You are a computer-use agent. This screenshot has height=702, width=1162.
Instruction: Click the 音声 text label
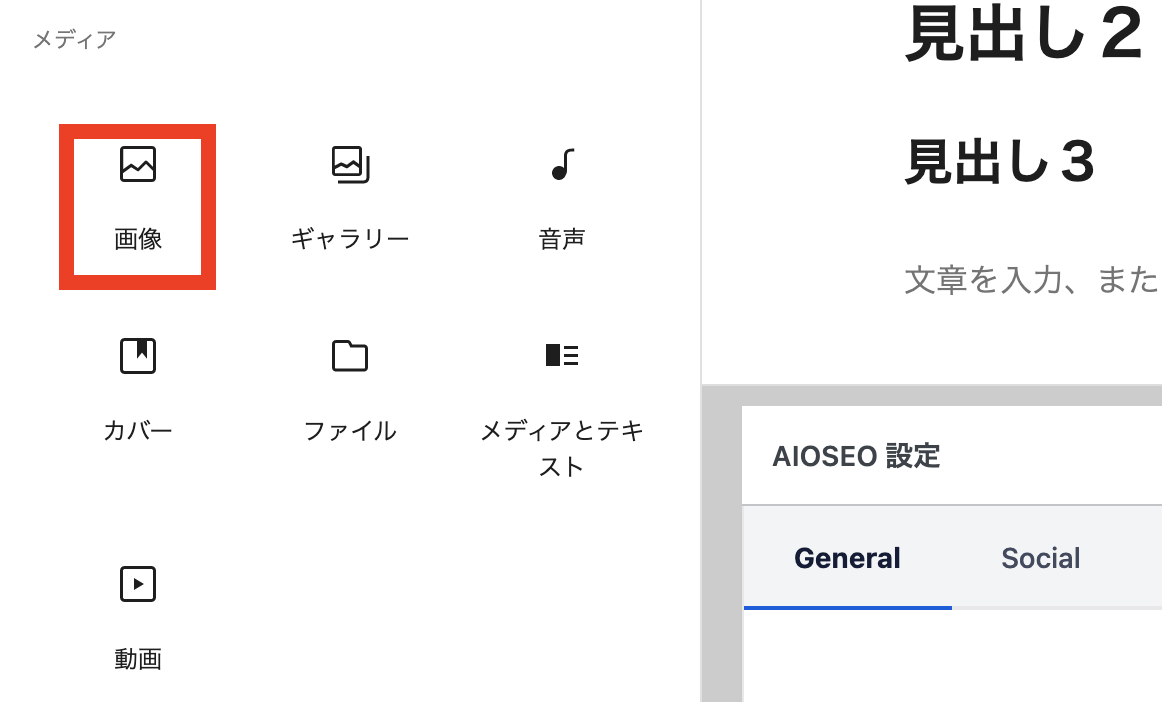coord(562,239)
